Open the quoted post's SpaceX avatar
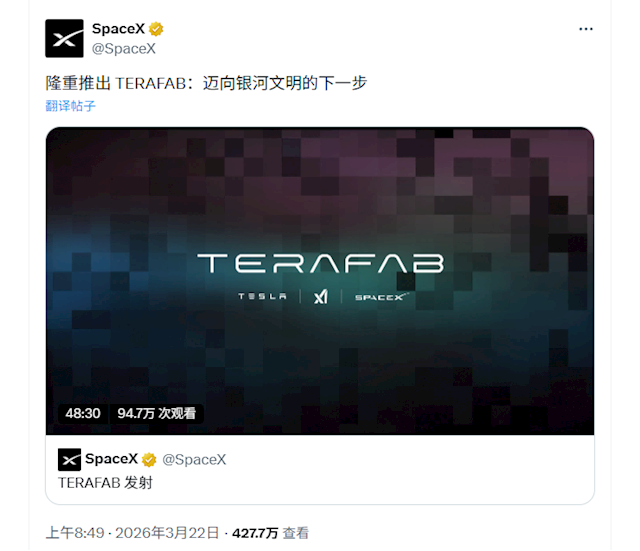Screen dimensions: 640x551 (69, 460)
